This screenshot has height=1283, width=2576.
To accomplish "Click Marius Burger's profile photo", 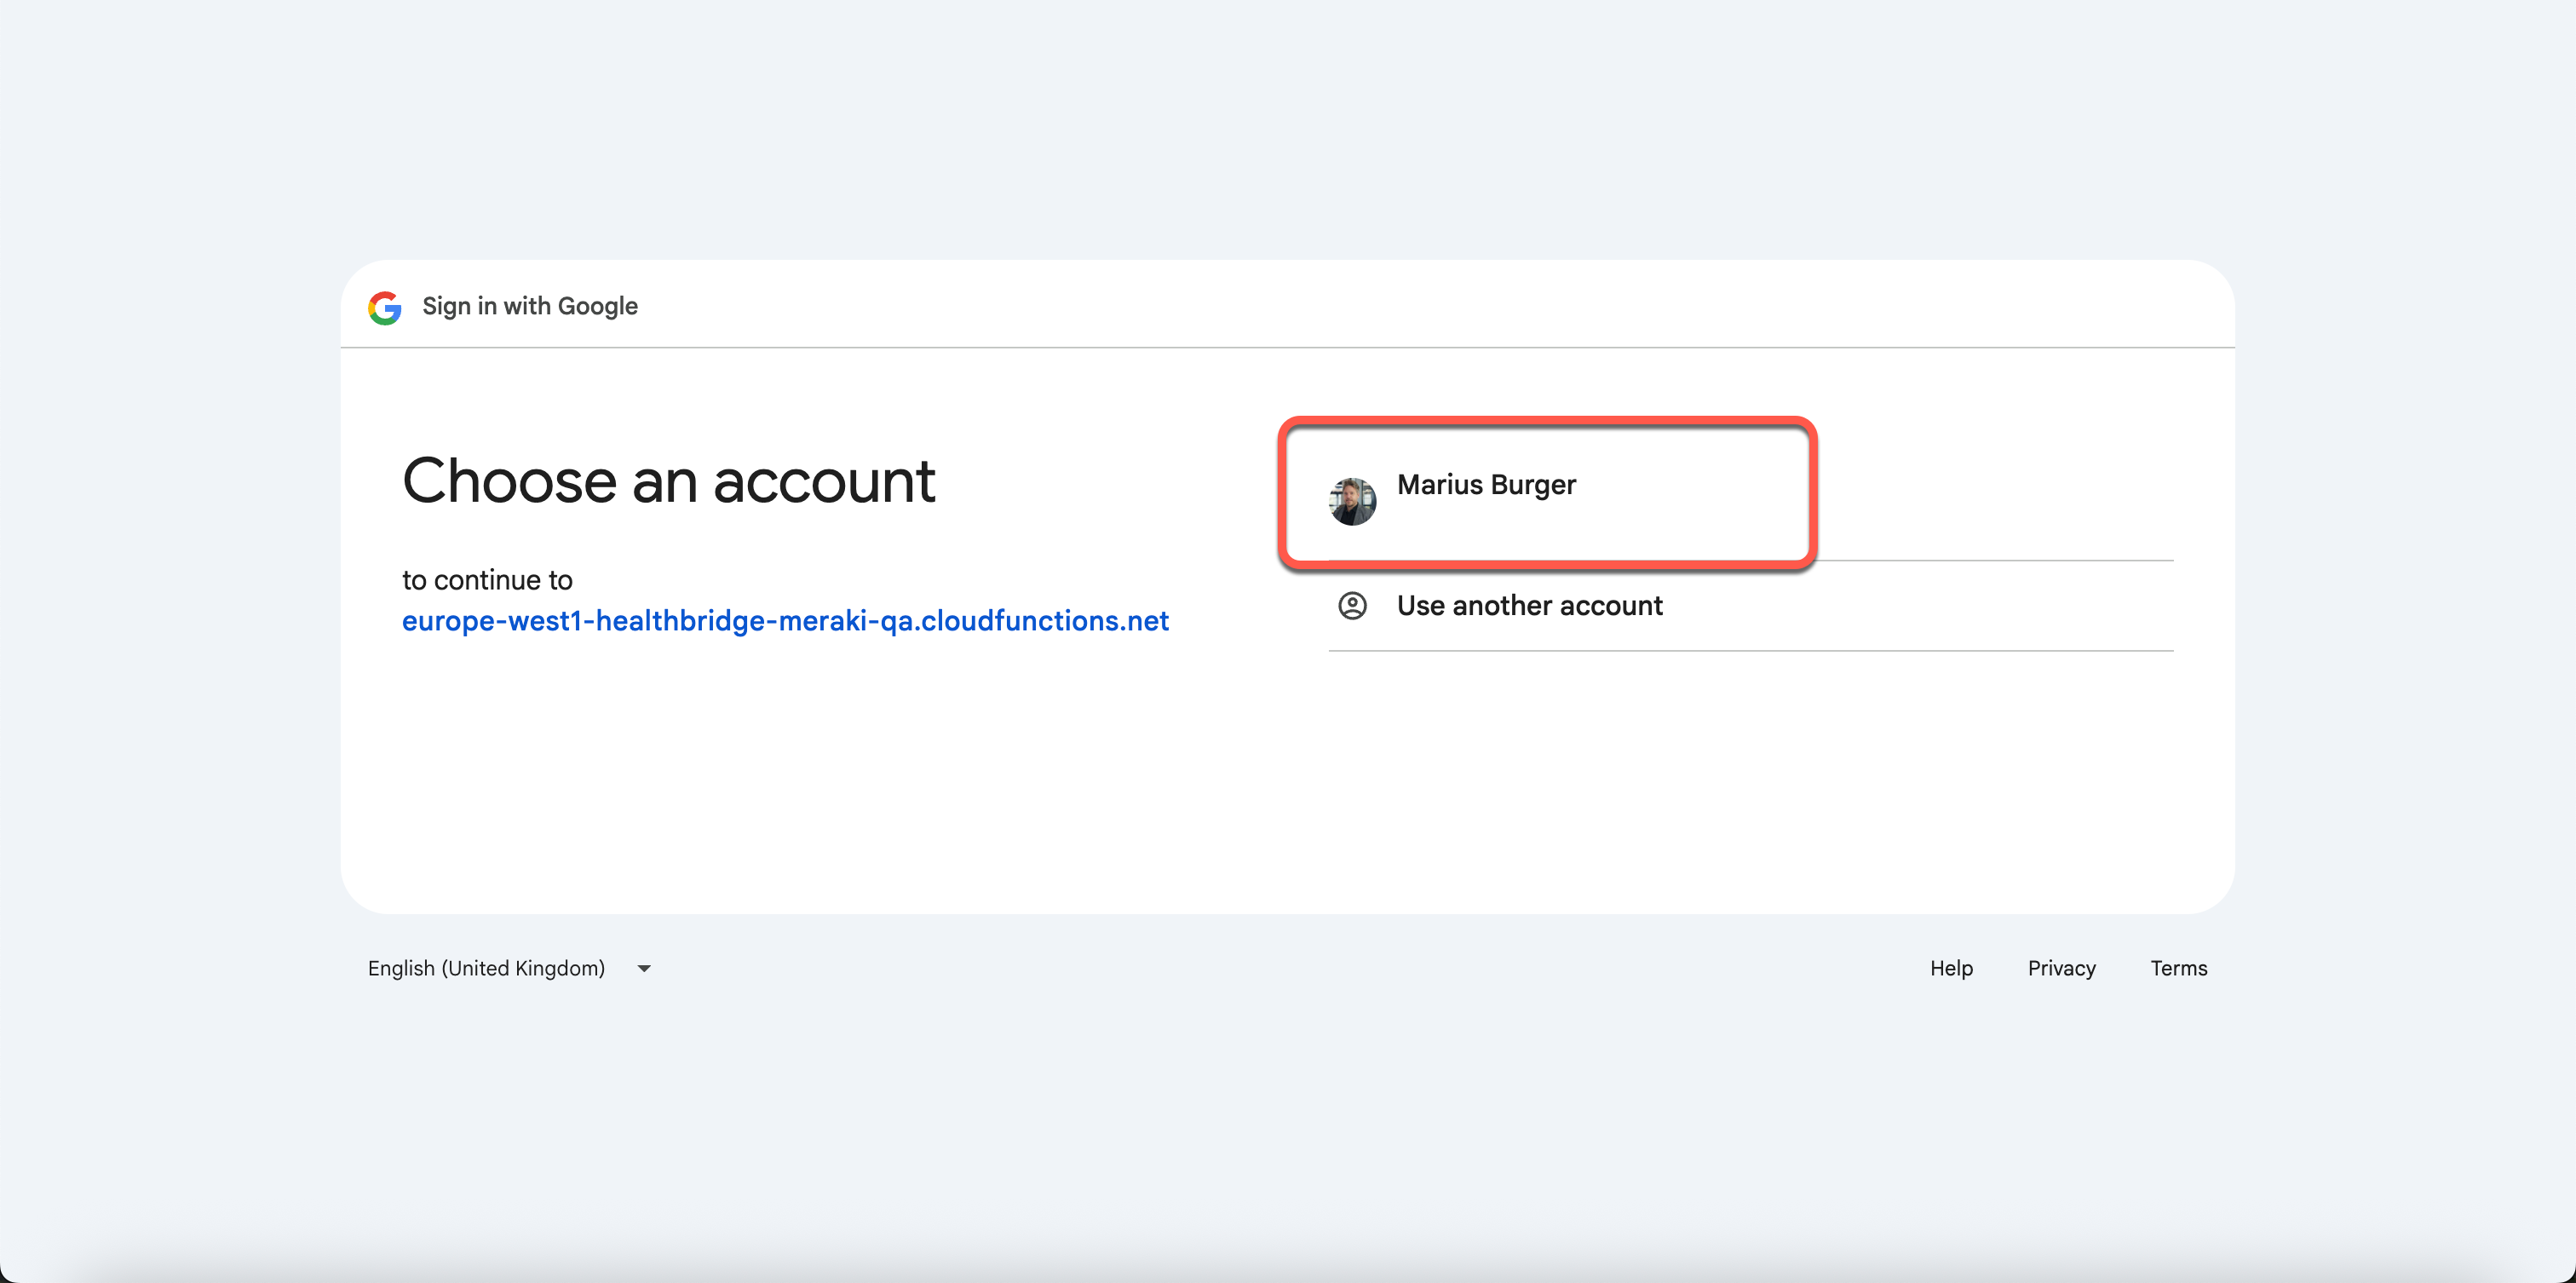I will (x=1352, y=501).
